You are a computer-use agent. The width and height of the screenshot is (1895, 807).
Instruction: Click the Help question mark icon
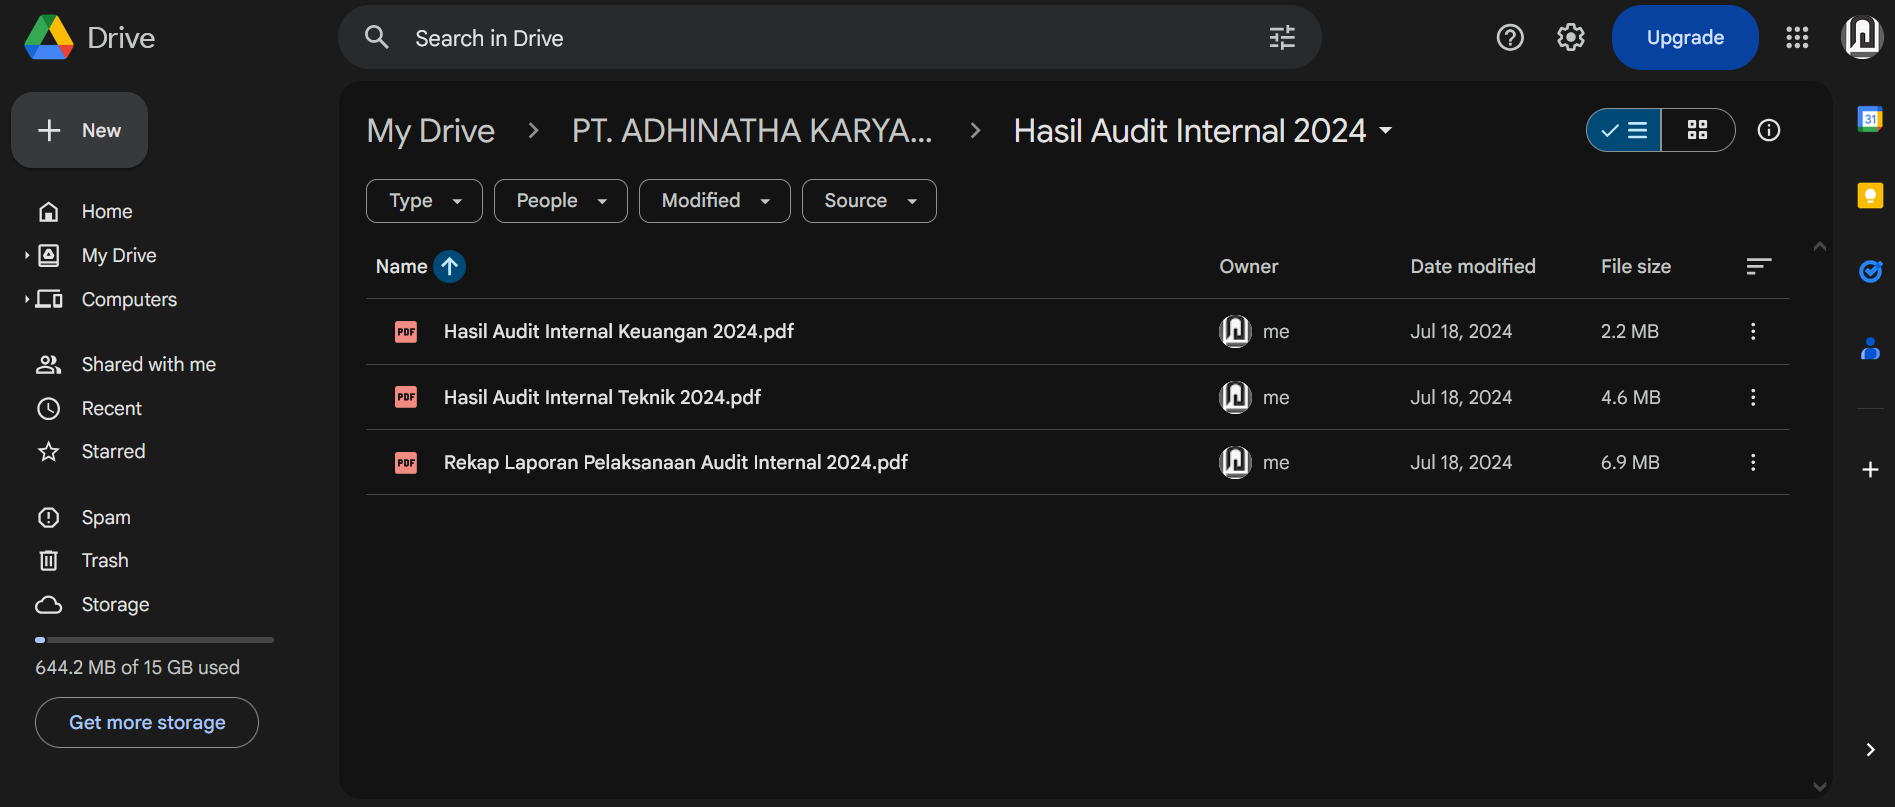[x=1509, y=38]
